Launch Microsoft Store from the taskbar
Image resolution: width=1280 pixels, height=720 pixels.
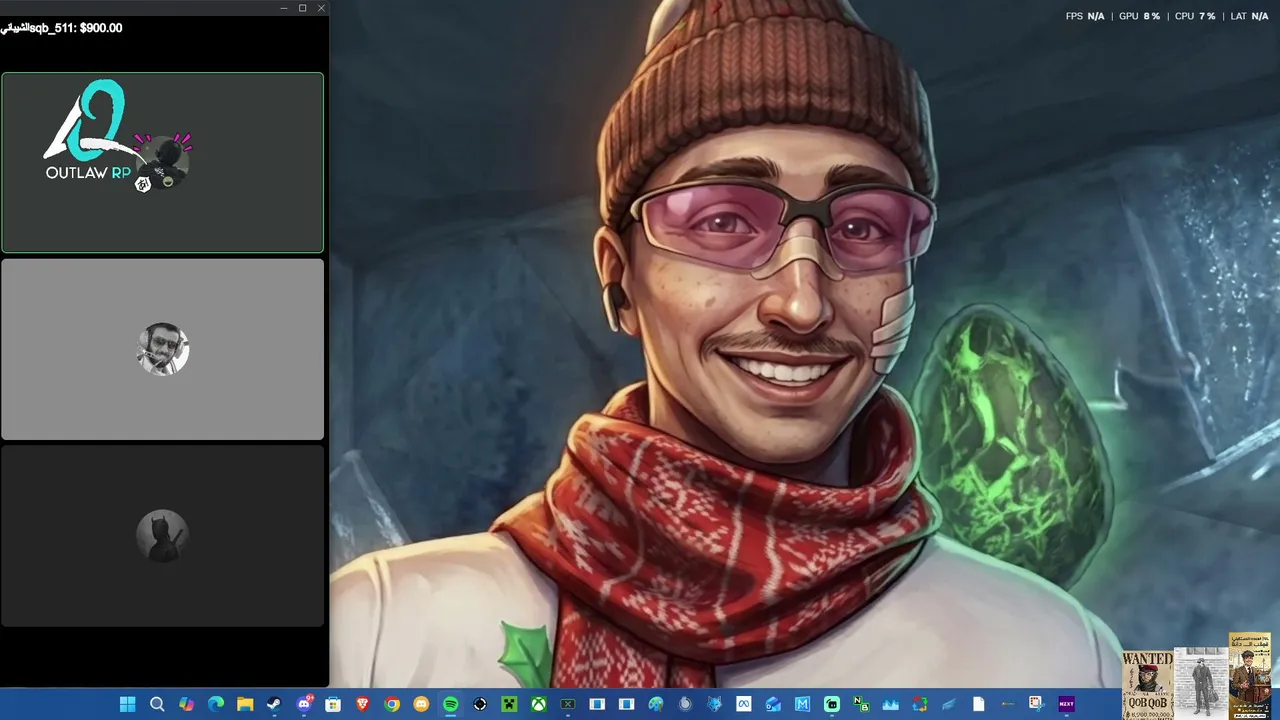[x=333, y=704]
